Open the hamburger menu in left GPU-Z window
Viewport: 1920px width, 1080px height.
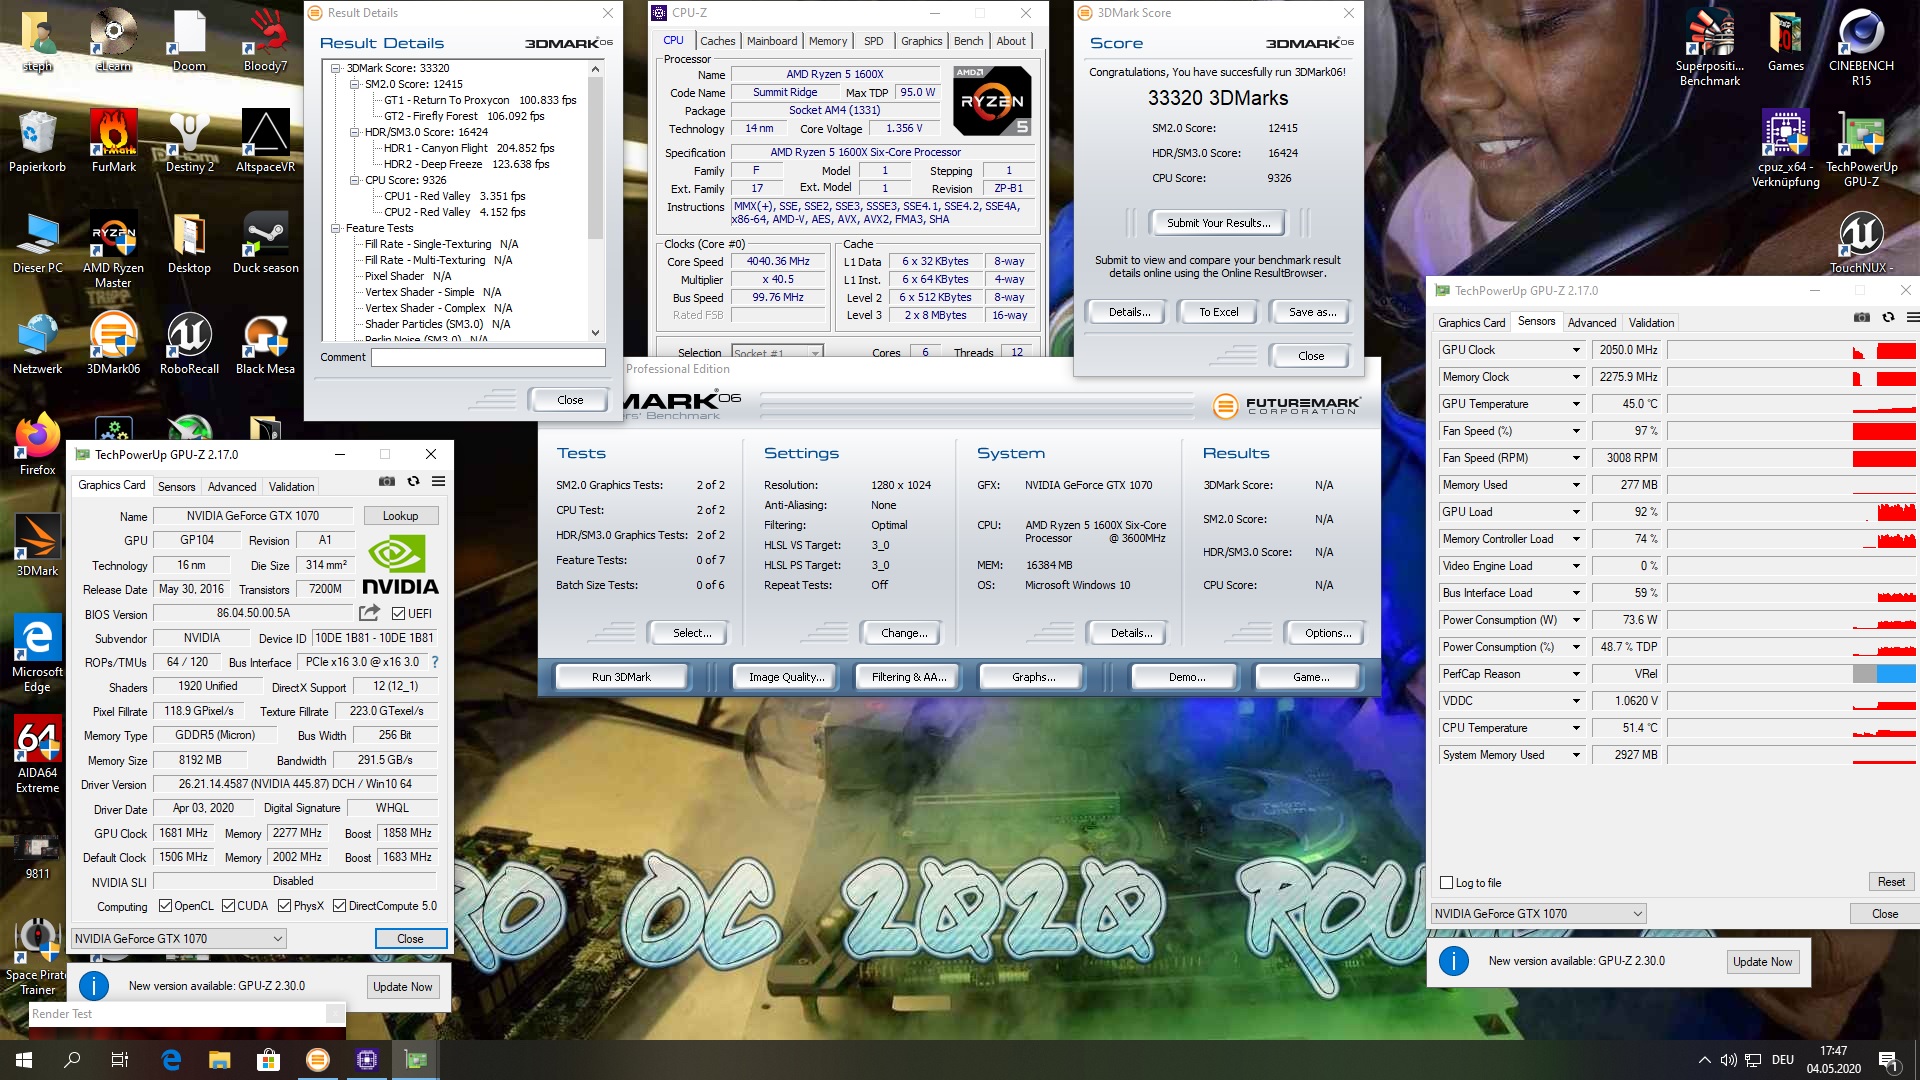coord(438,482)
